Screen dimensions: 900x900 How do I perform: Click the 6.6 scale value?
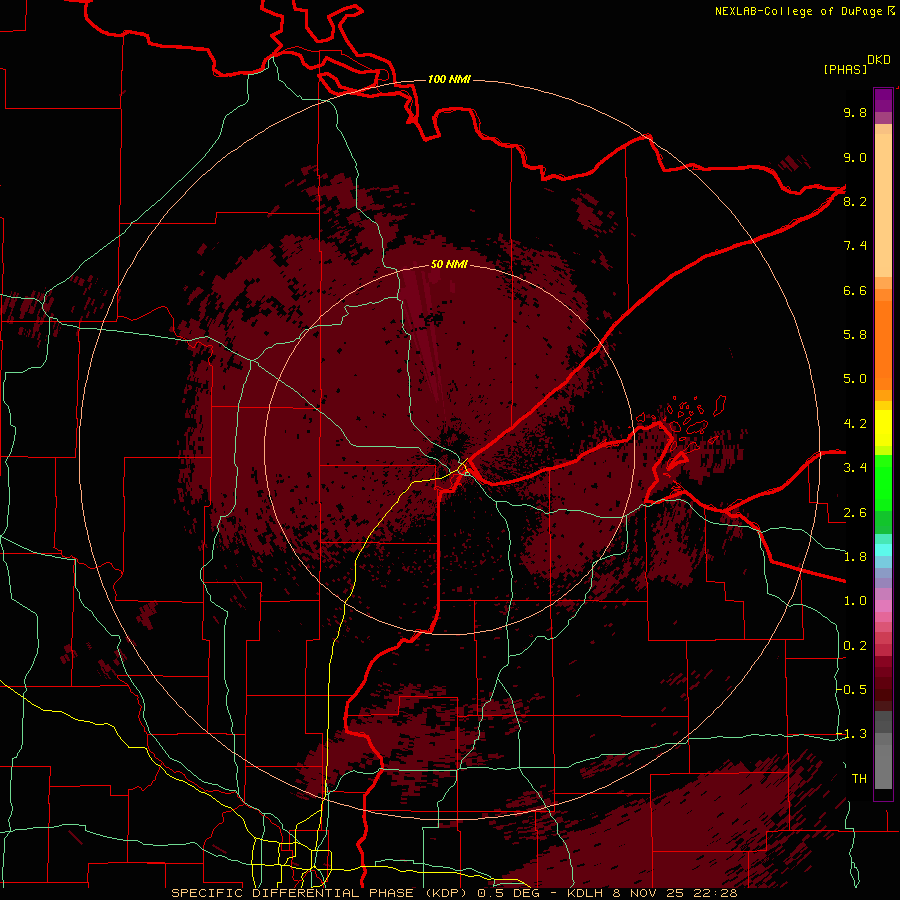pyautogui.click(x=855, y=290)
